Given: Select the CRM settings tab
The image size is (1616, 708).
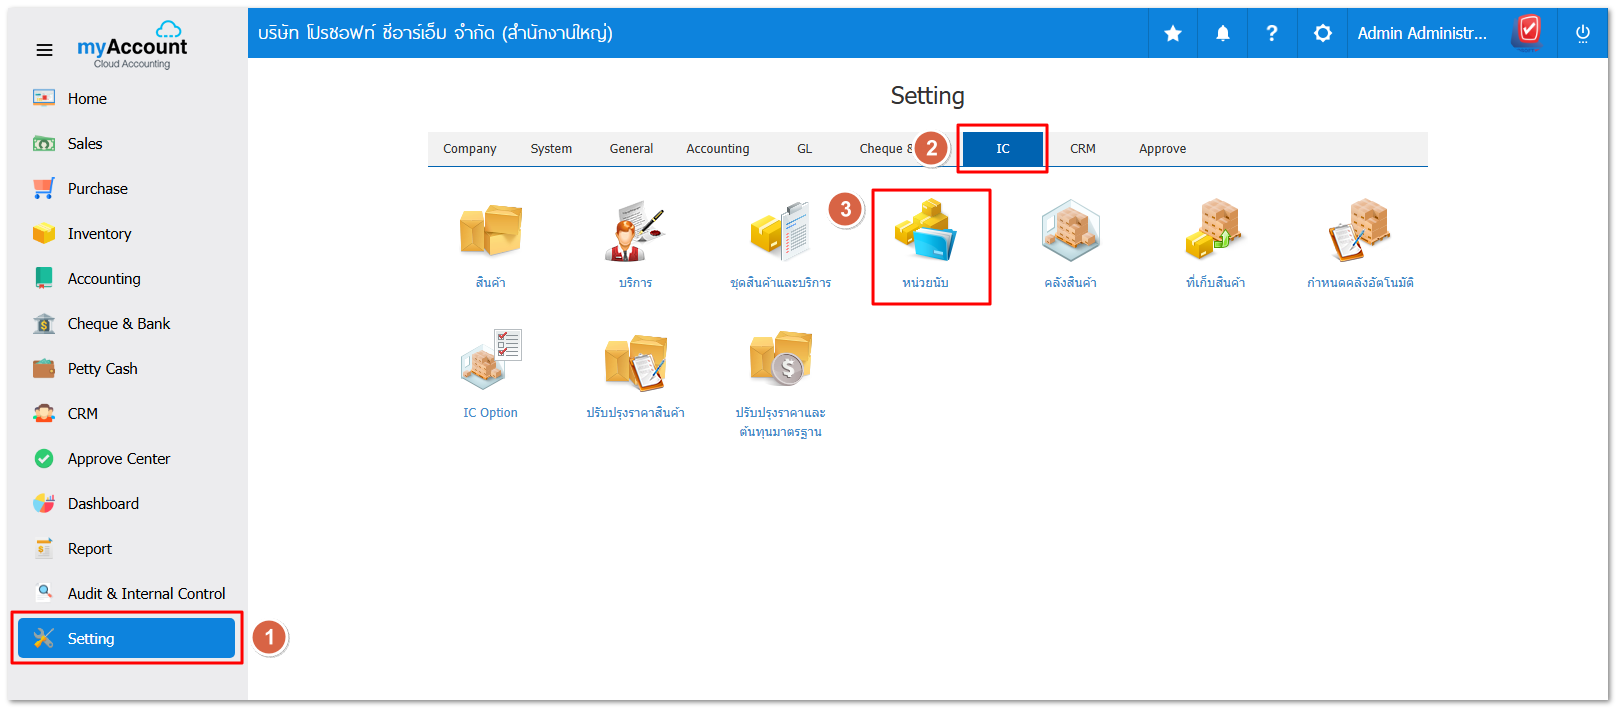Looking at the screenshot, I should [1082, 149].
